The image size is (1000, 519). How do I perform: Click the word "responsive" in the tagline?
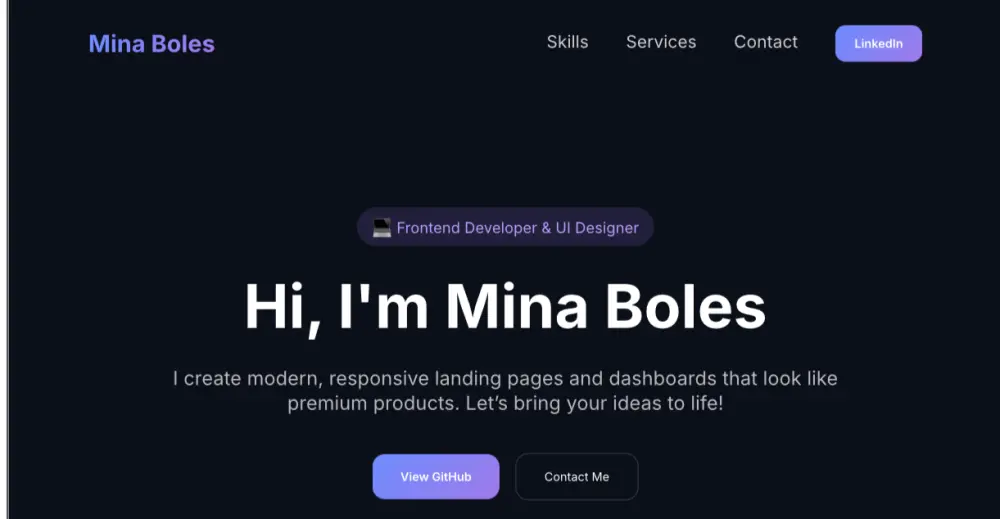[x=376, y=379]
